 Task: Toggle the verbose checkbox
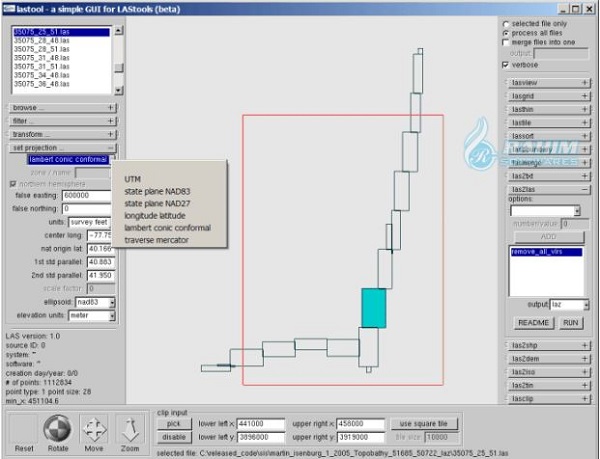[x=505, y=65]
